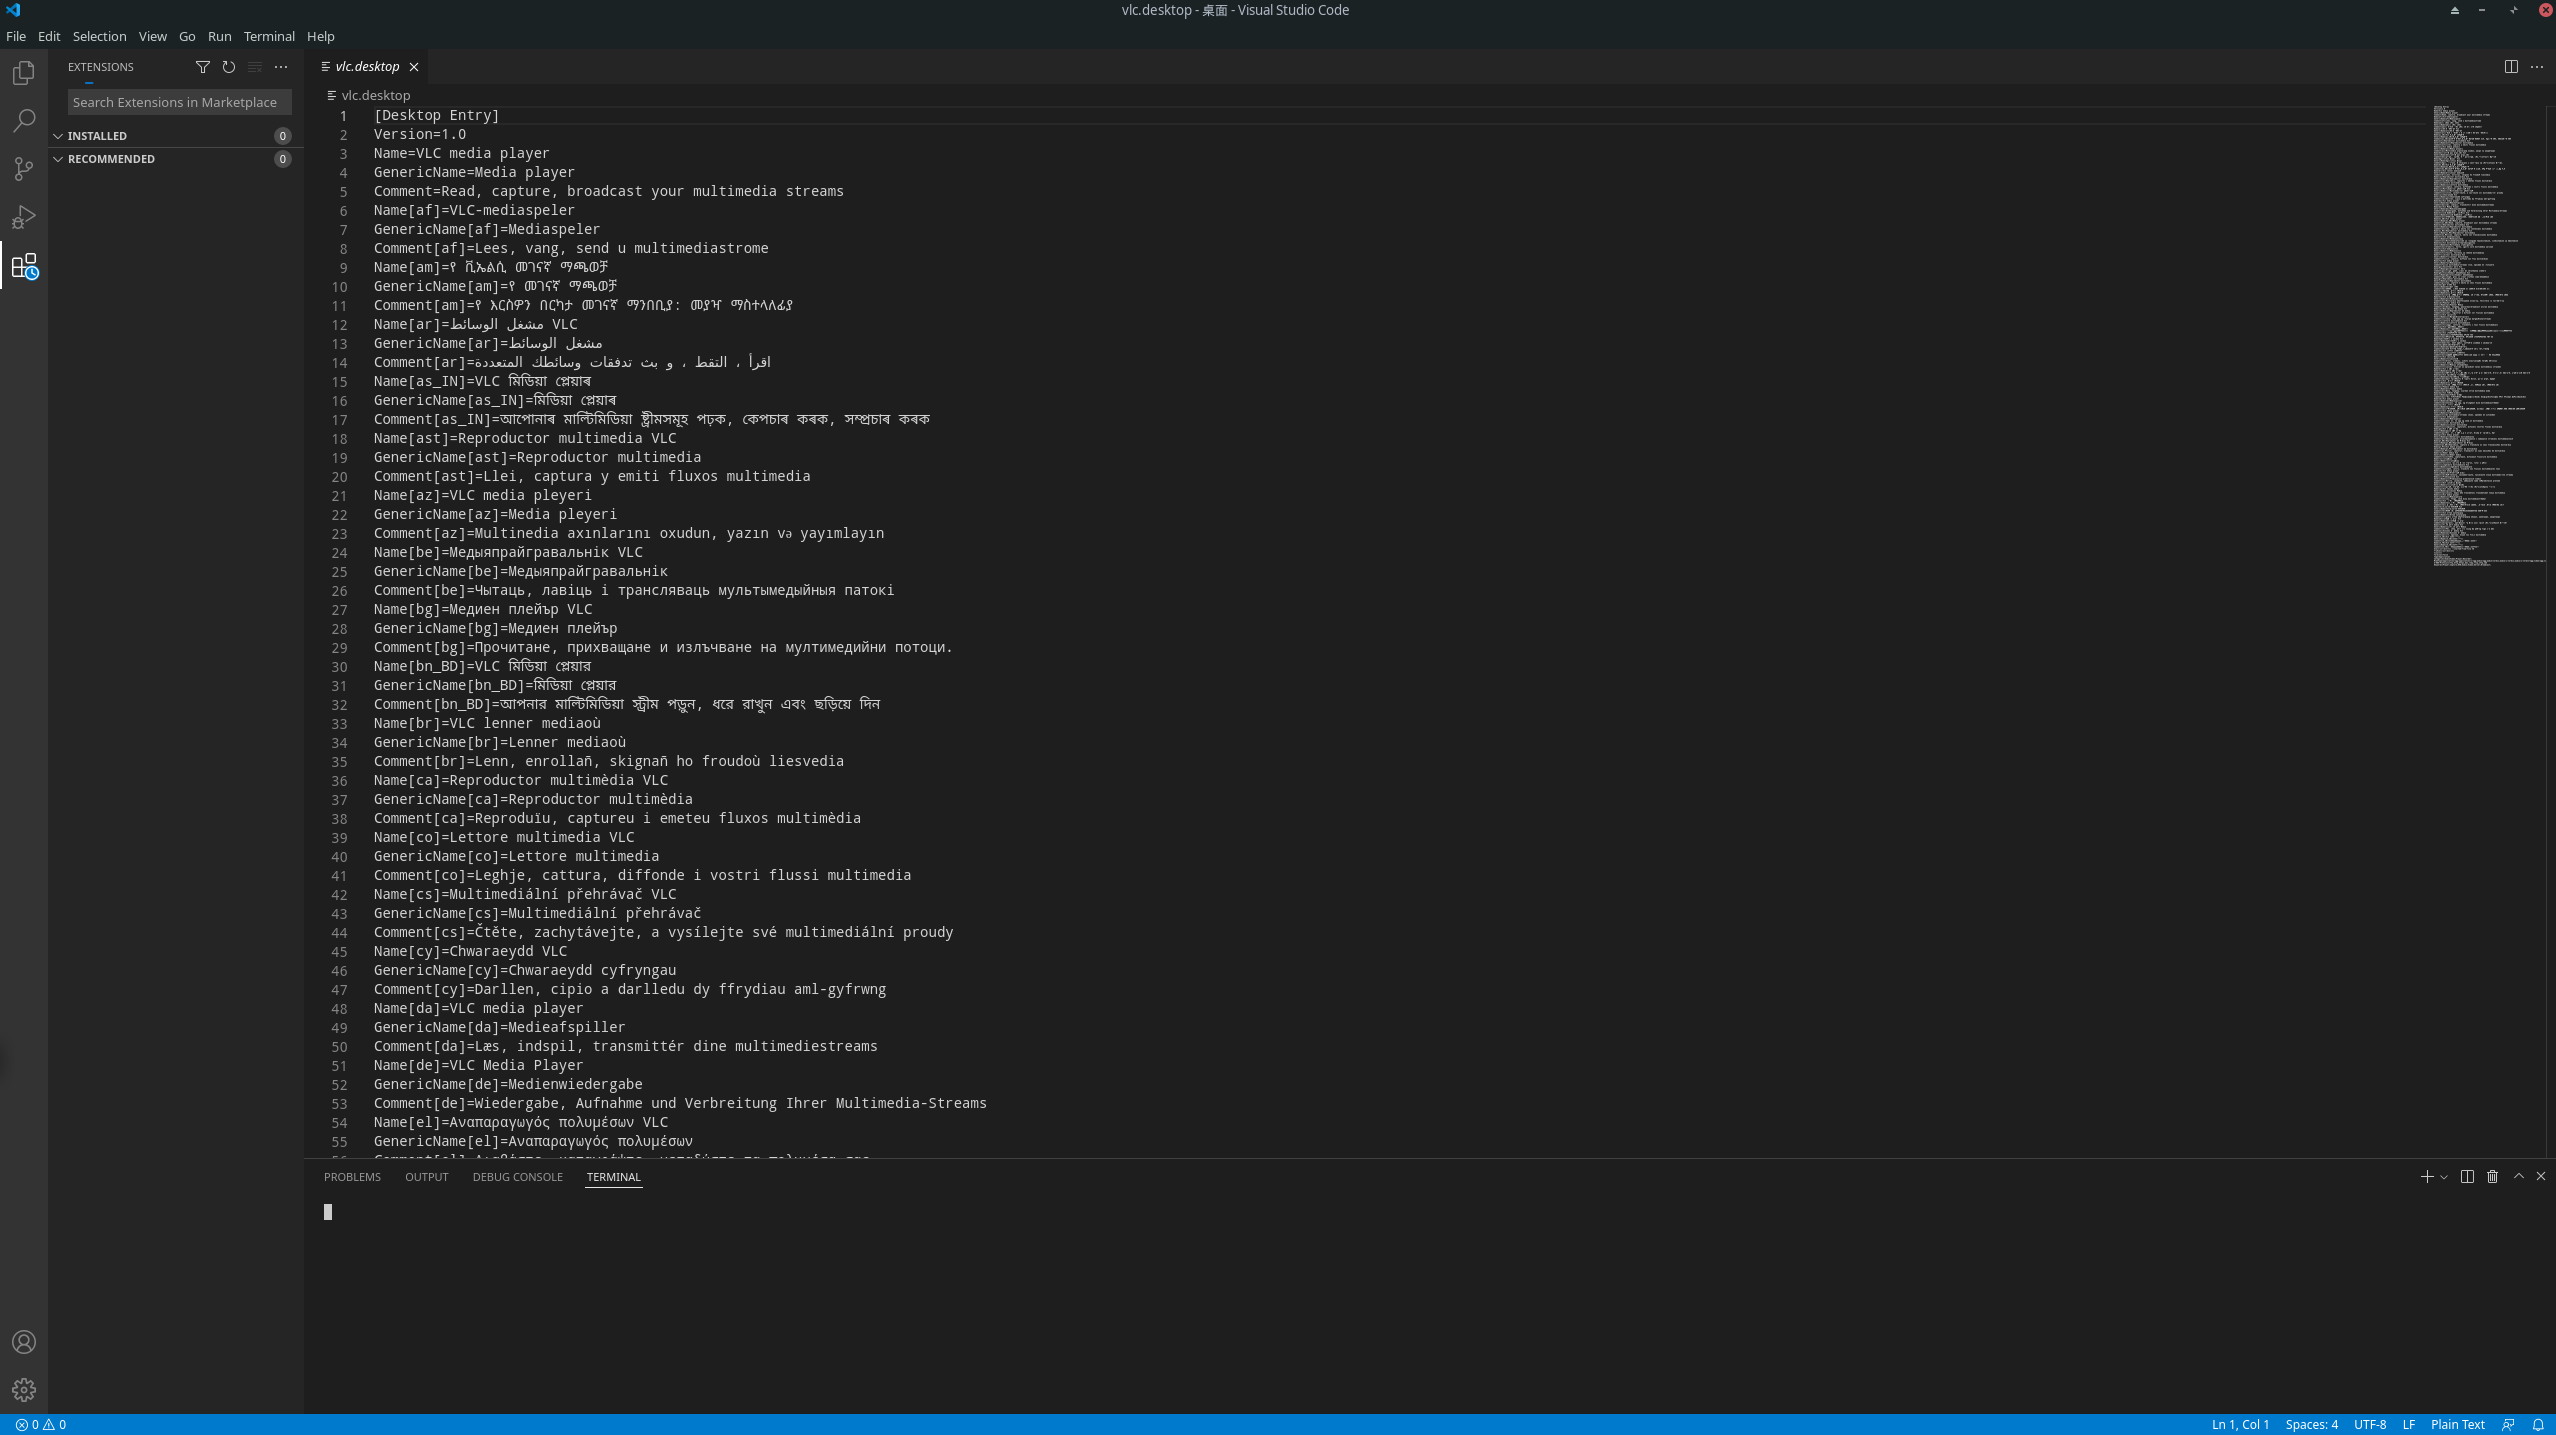The height and width of the screenshot is (1435, 2556).
Task: Open the Run and Debug view
Action: (24, 217)
